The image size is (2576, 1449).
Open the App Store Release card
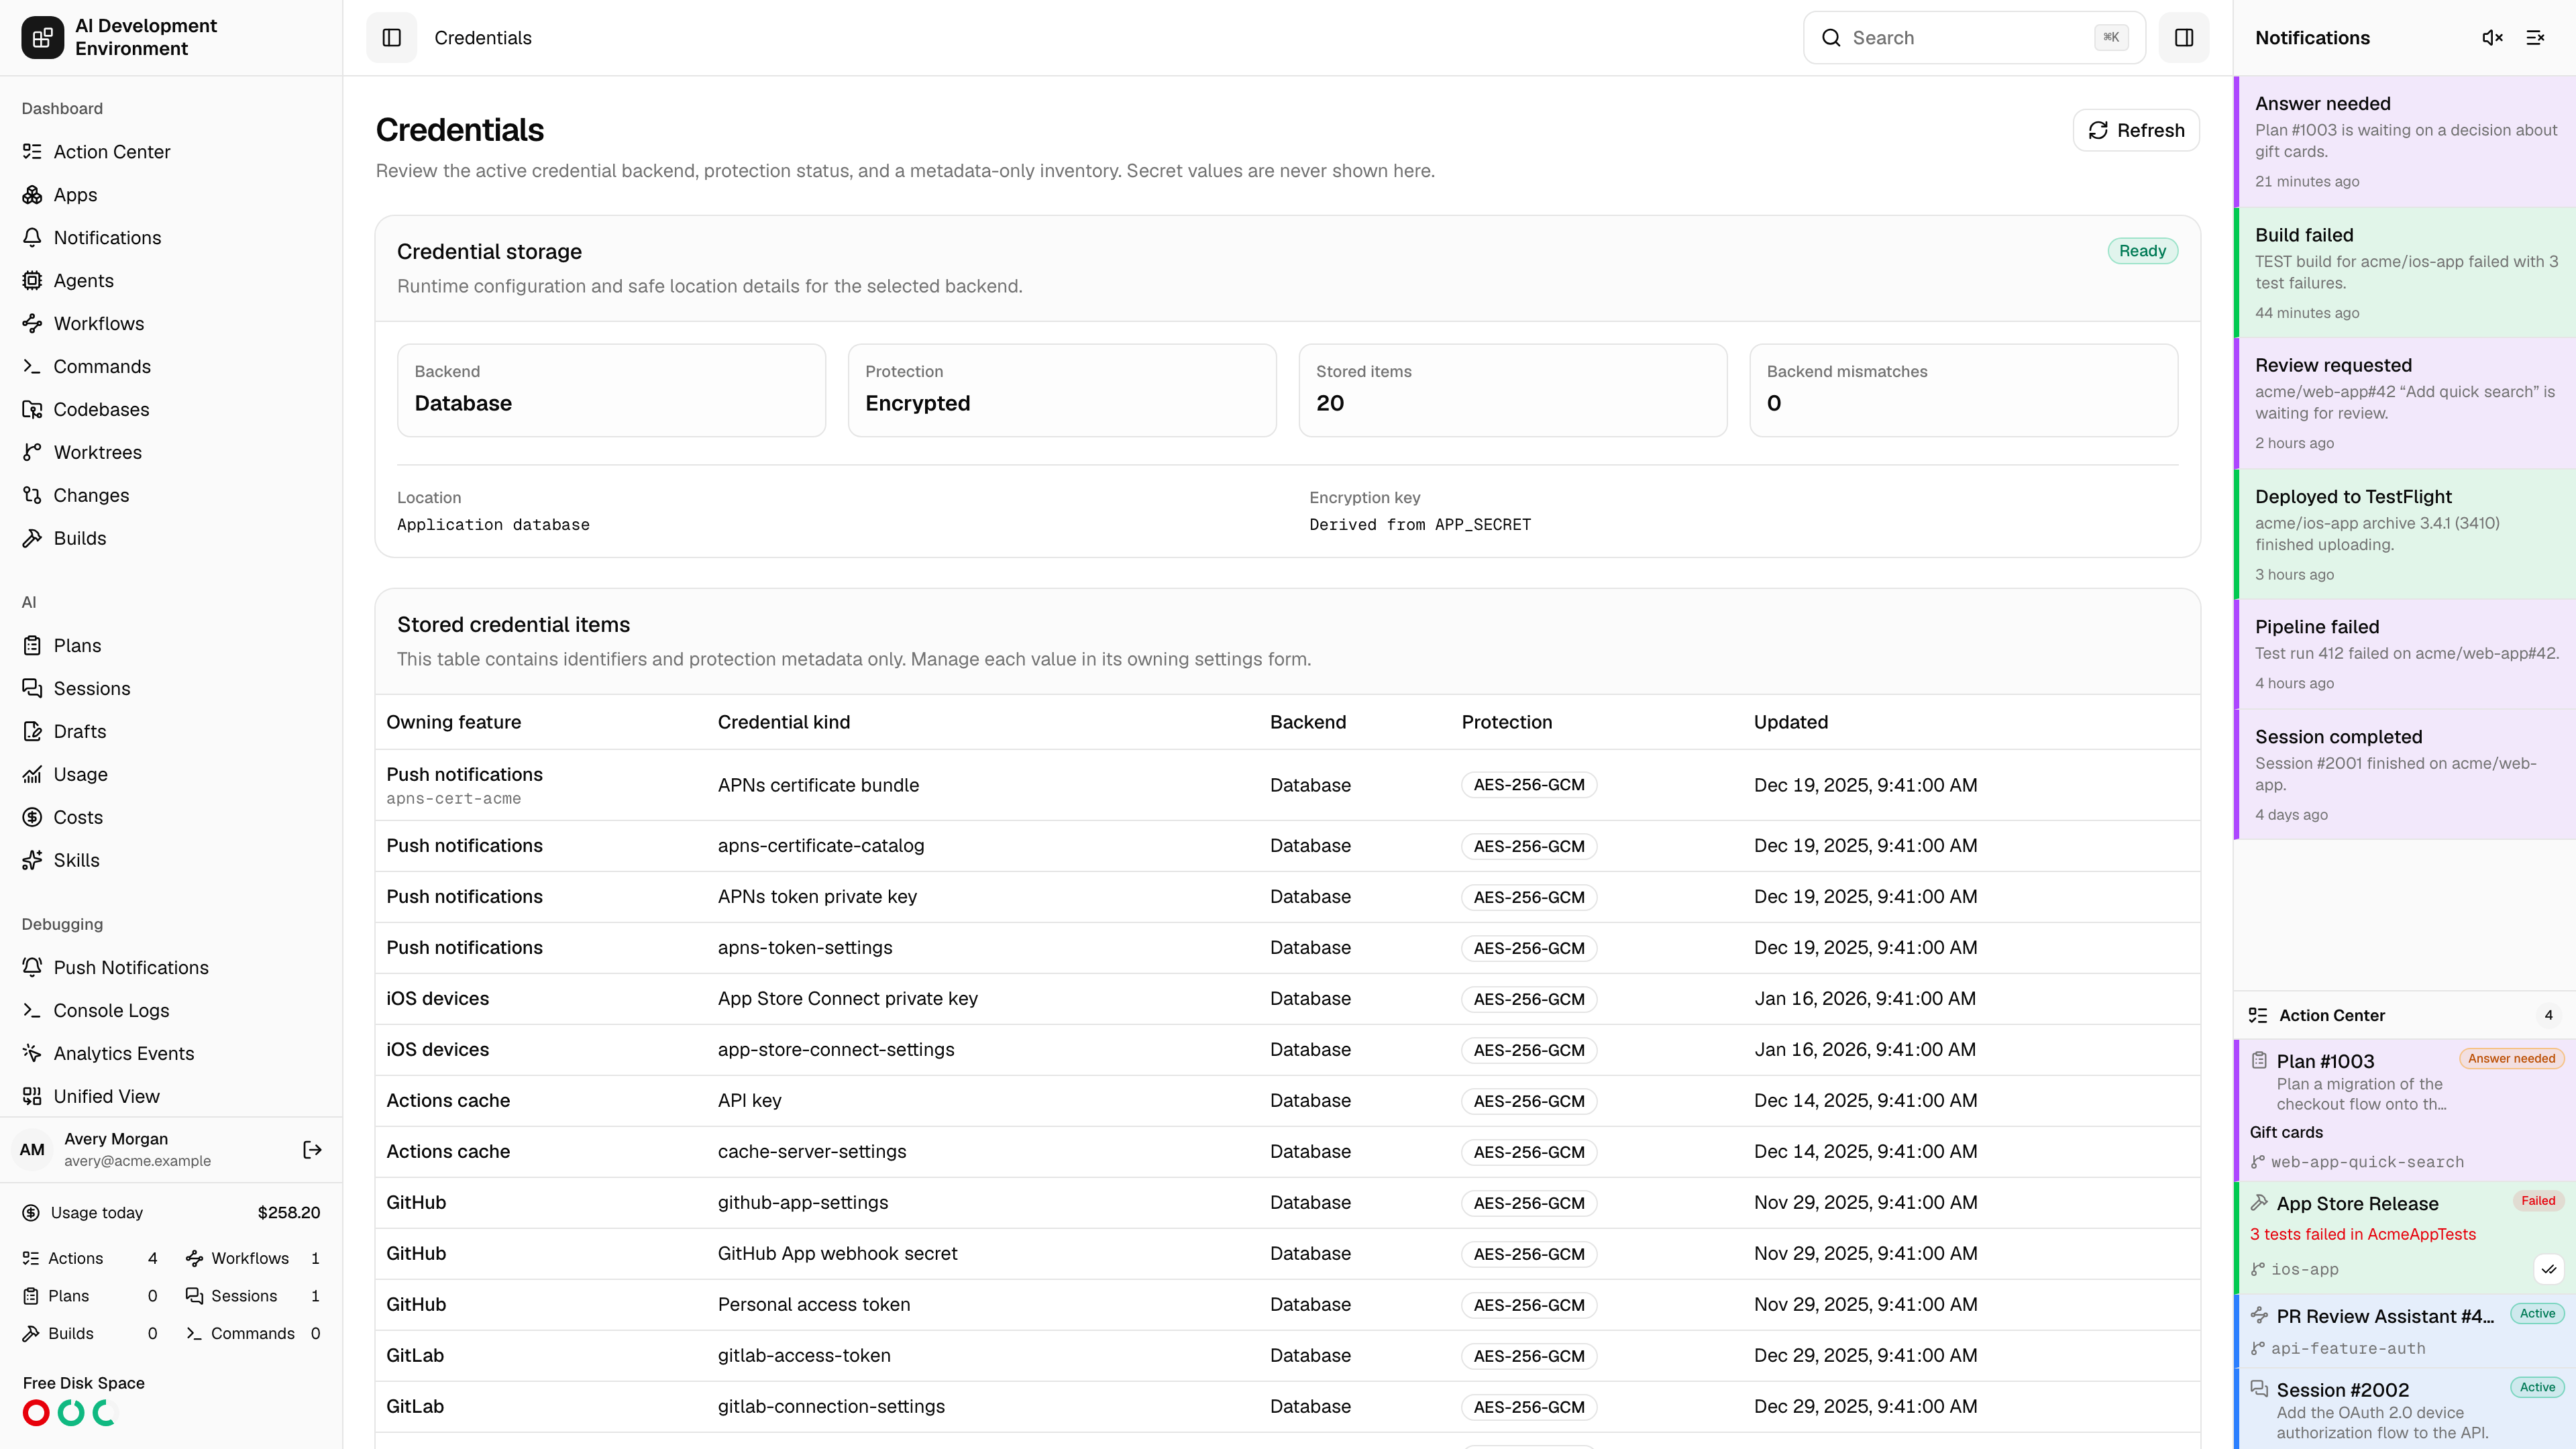(2405, 1238)
